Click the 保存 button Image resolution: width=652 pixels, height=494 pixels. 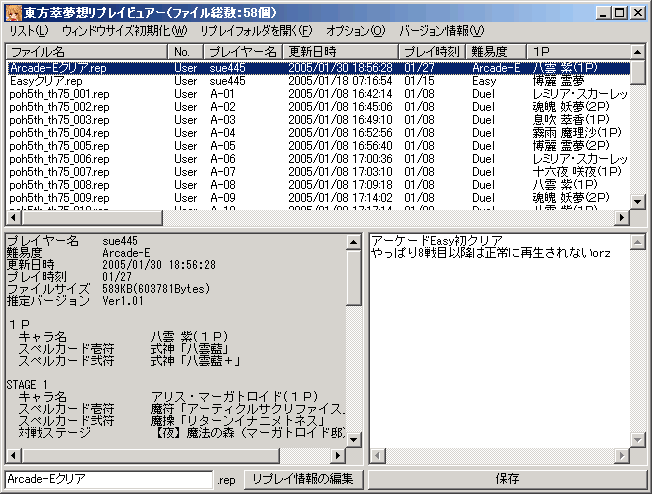coord(507,479)
